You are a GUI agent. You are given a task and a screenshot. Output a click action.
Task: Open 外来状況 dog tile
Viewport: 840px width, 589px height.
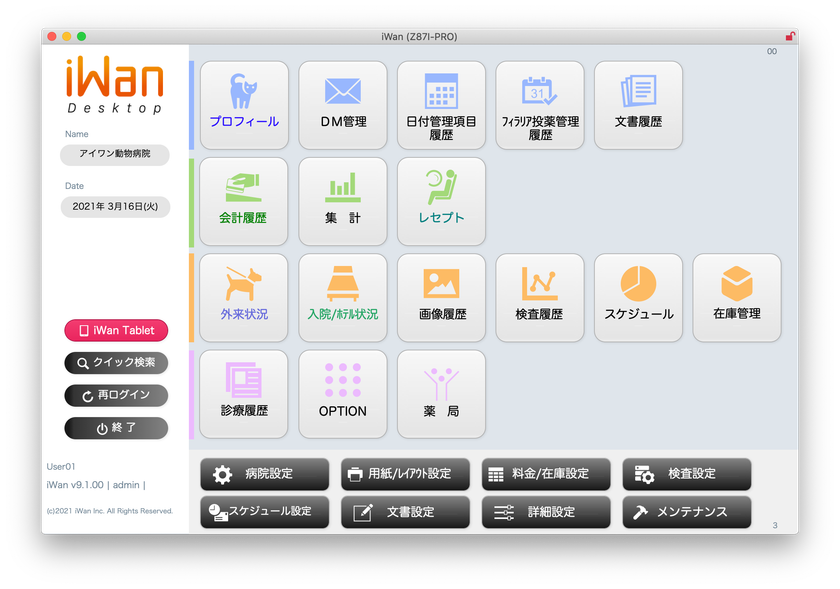244,298
